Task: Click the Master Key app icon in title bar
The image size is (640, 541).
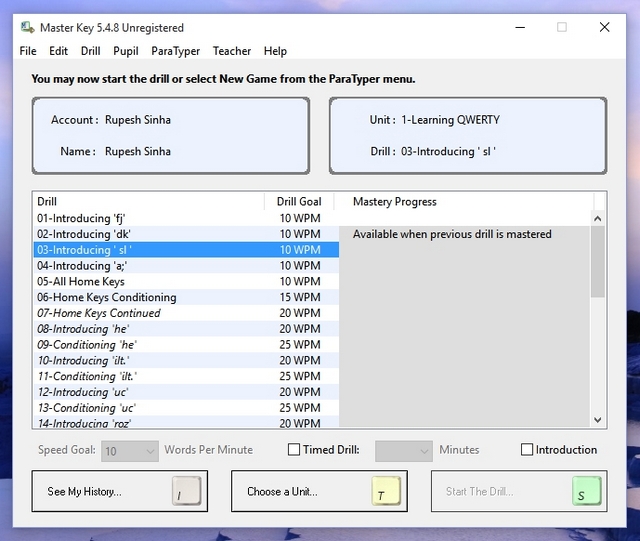Action: (x=28, y=27)
